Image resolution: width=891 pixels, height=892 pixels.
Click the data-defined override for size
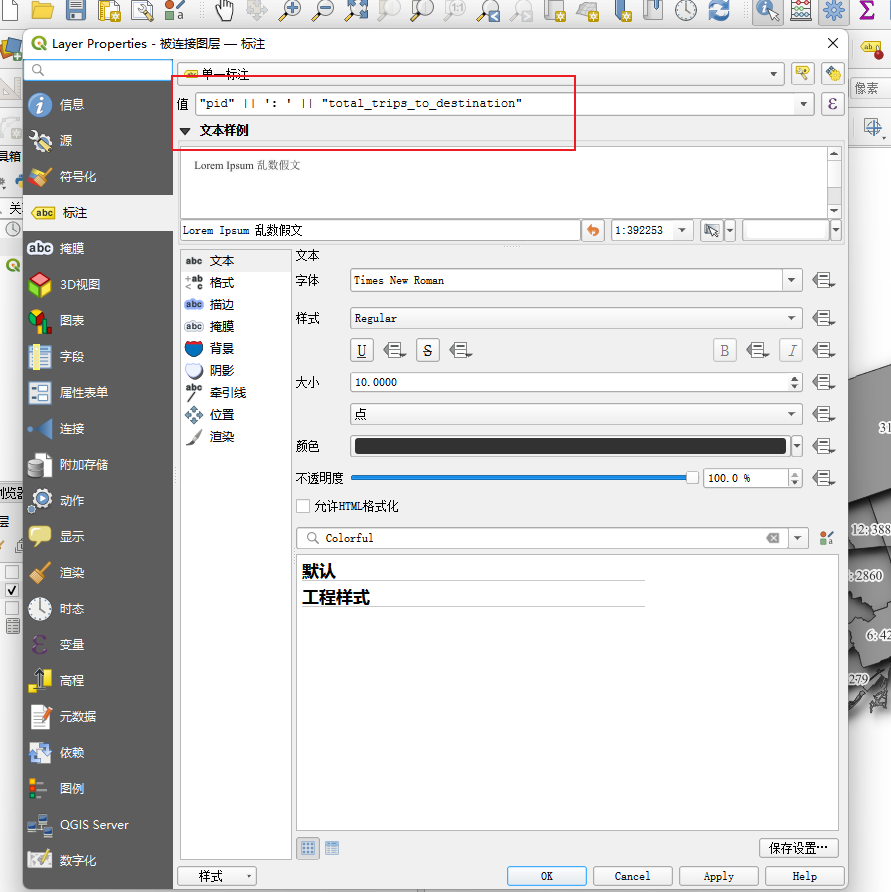[x=823, y=382]
